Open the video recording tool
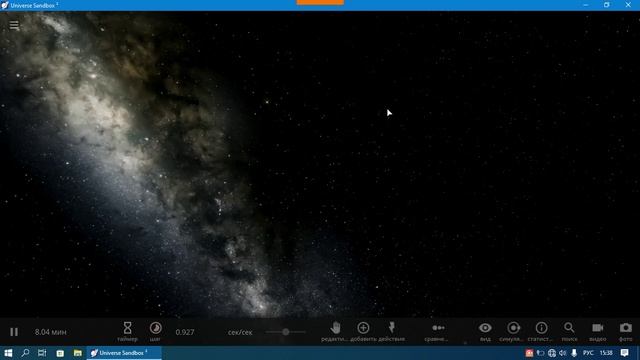 point(598,331)
